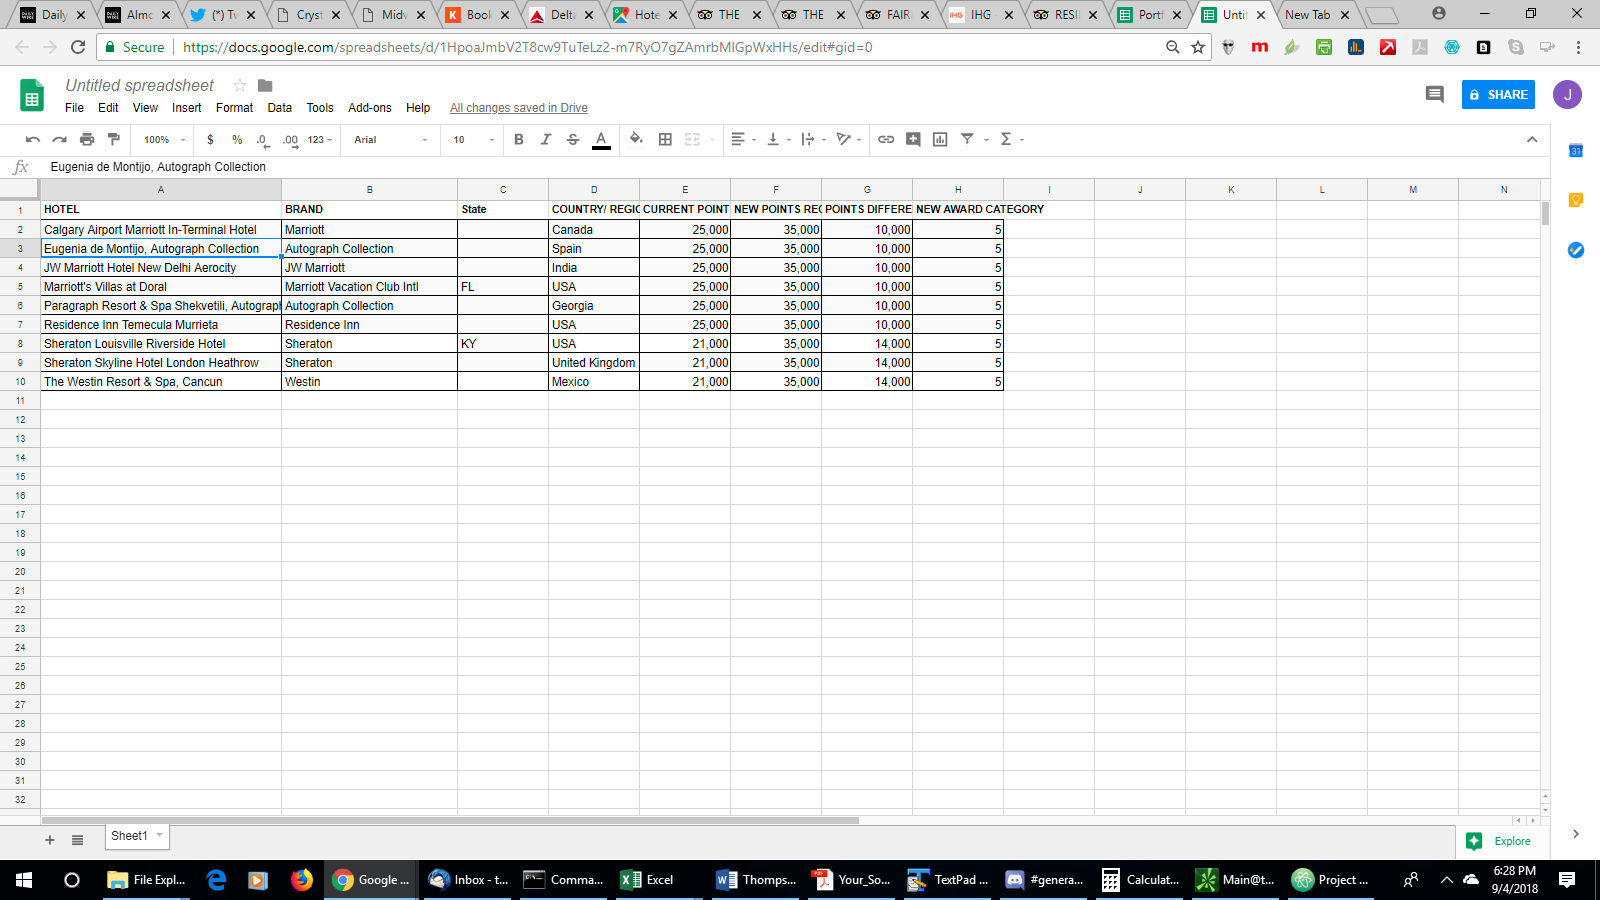This screenshot has width=1600, height=900.
Task: Select cell Sheraton Louisville Riverside Hotel
Action: [161, 344]
